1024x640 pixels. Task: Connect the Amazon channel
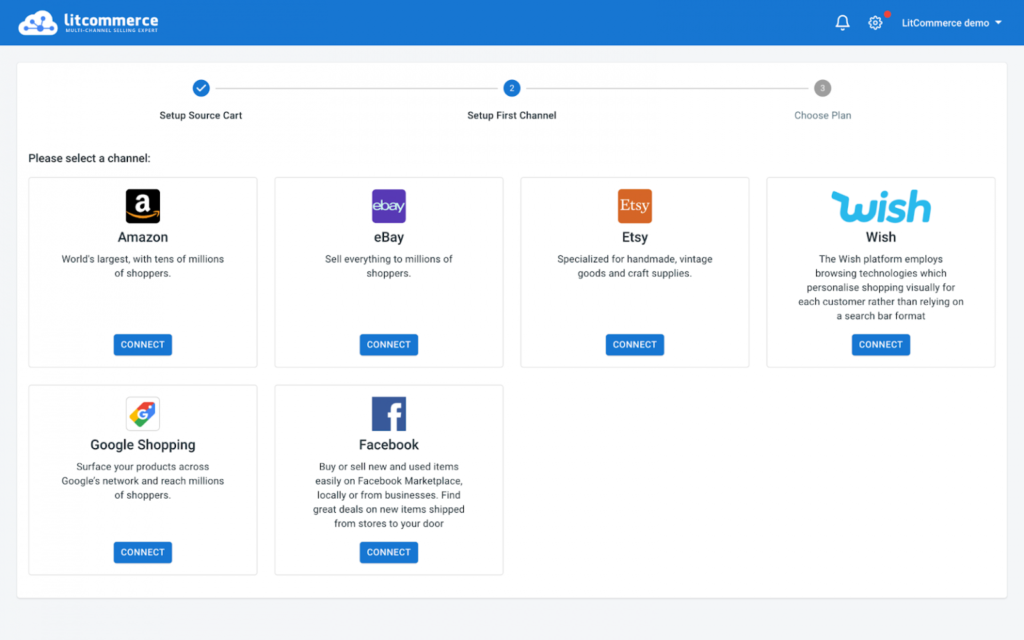[x=143, y=345]
